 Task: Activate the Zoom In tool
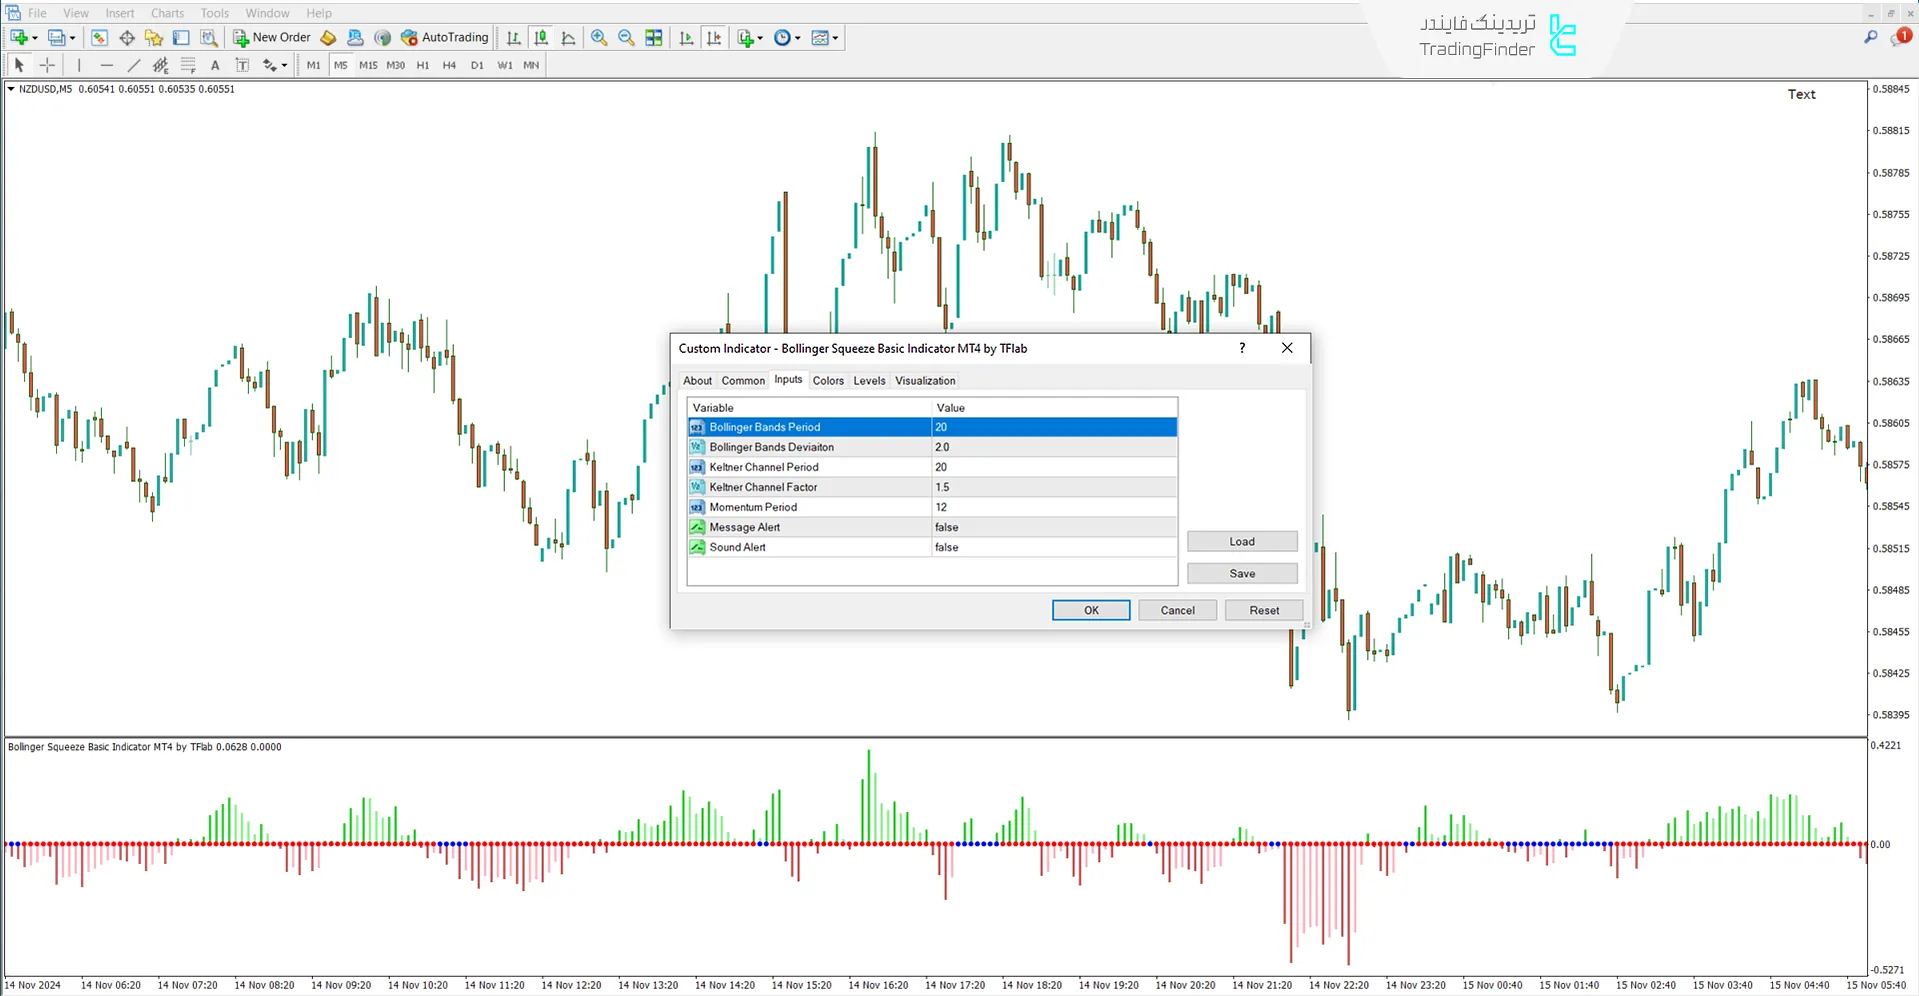tap(599, 37)
